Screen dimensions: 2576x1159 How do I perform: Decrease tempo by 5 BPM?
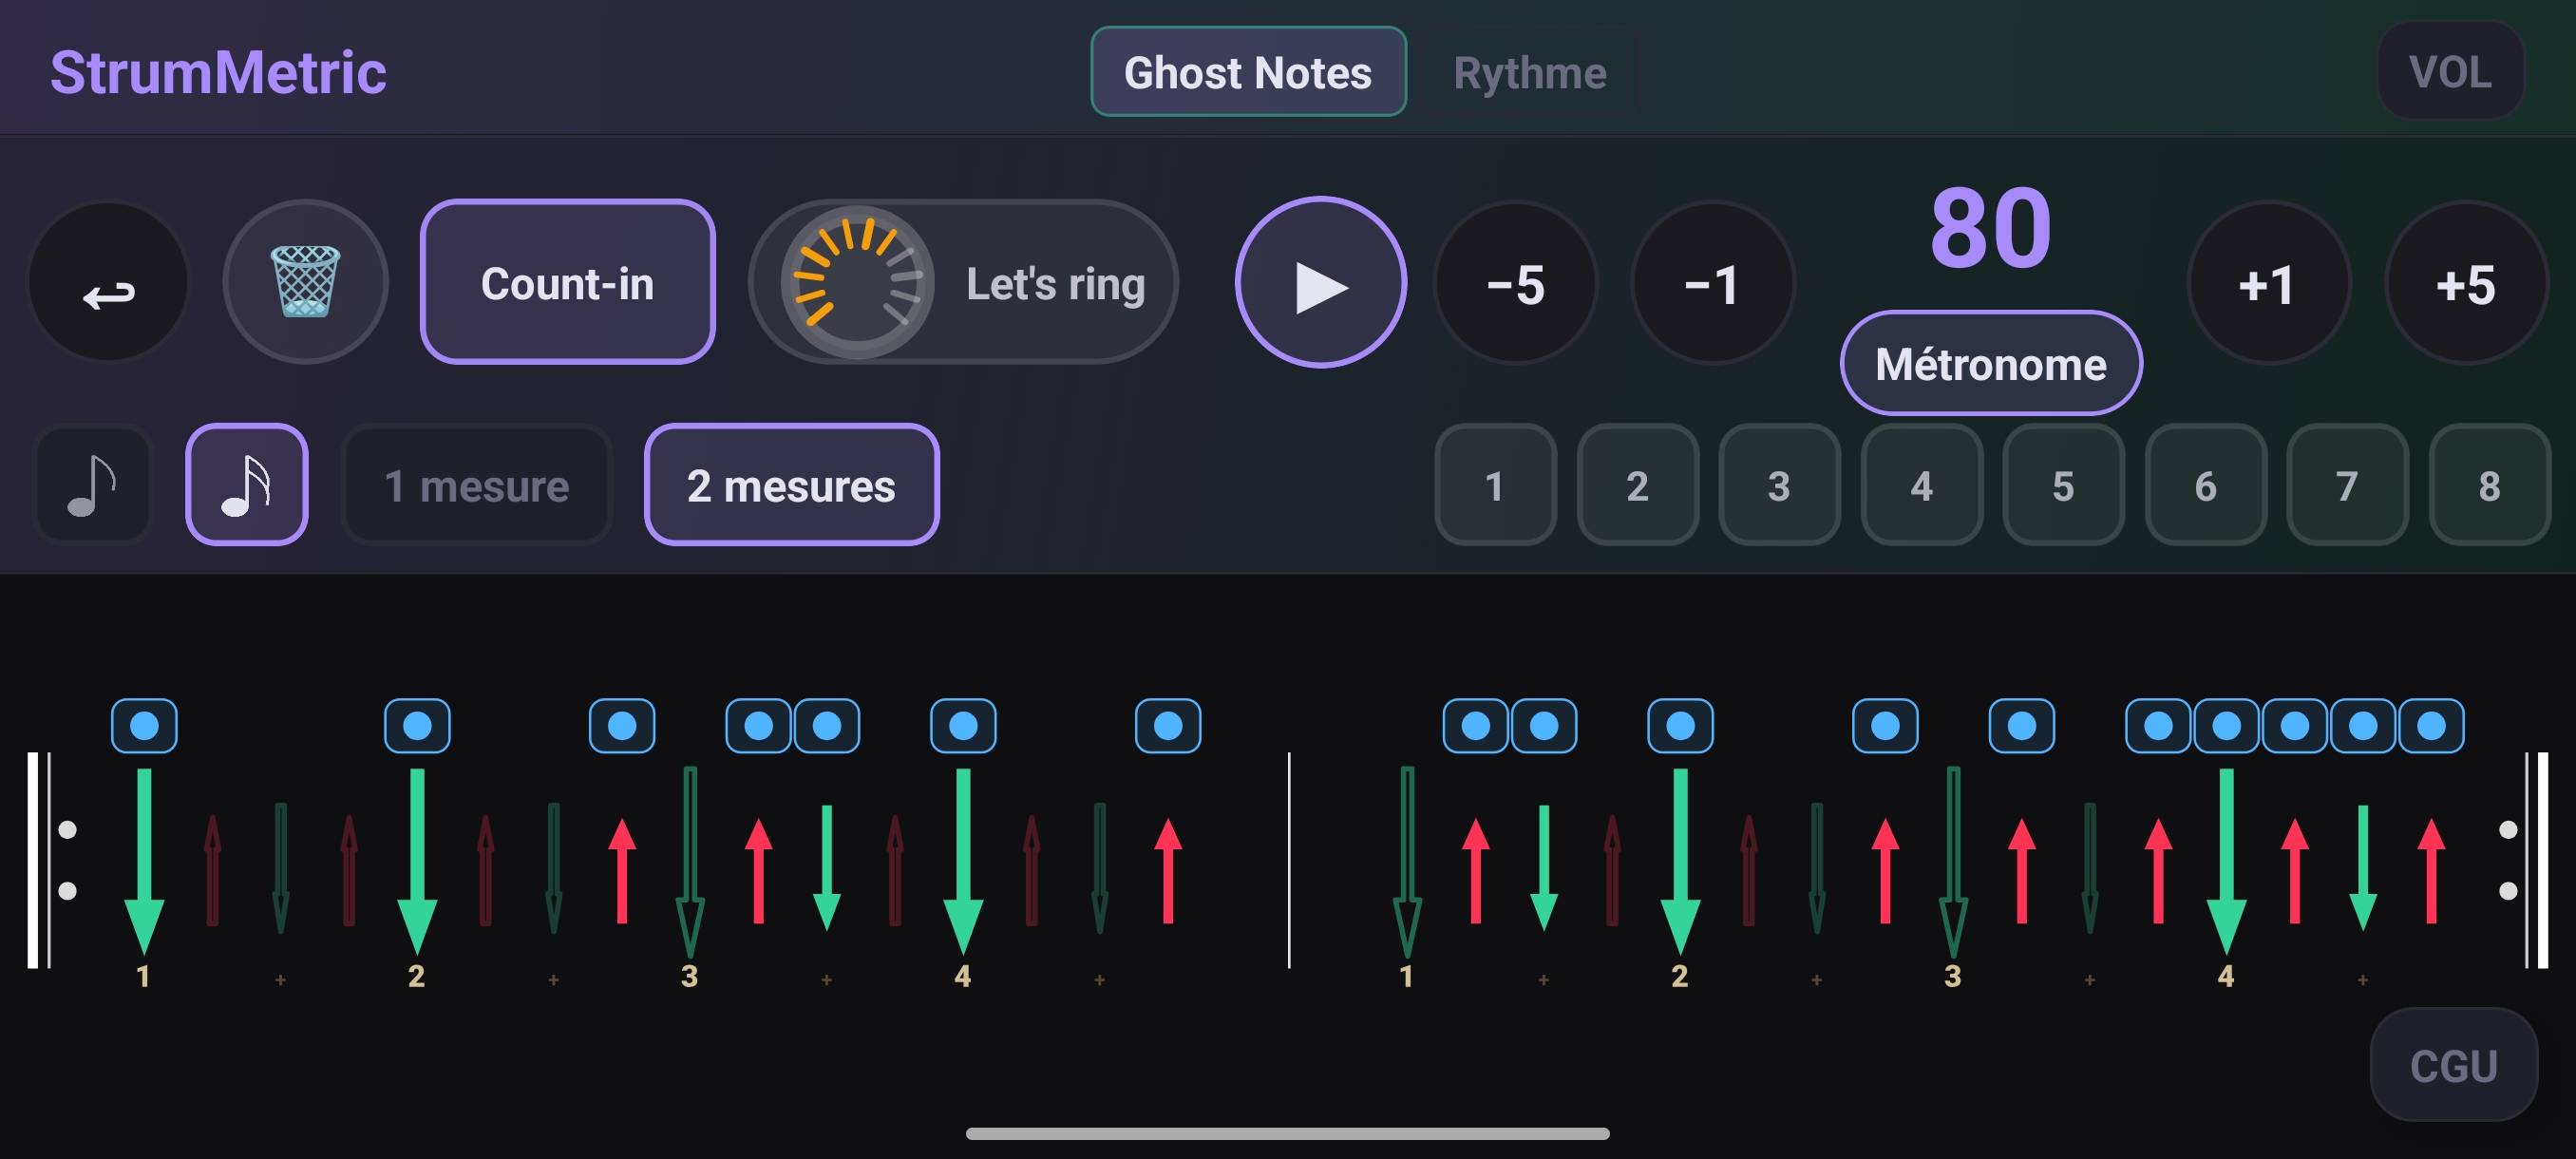click(x=1515, y=284)
